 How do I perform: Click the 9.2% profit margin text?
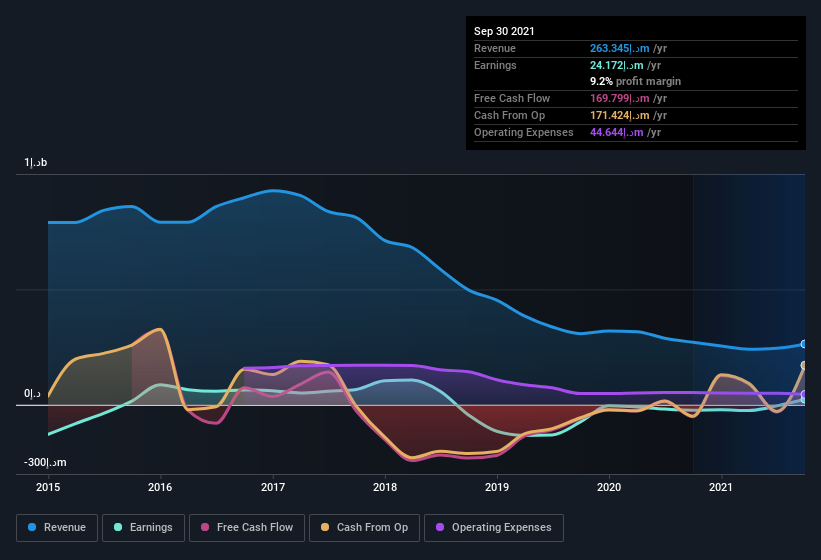click(x=636, y=82)
